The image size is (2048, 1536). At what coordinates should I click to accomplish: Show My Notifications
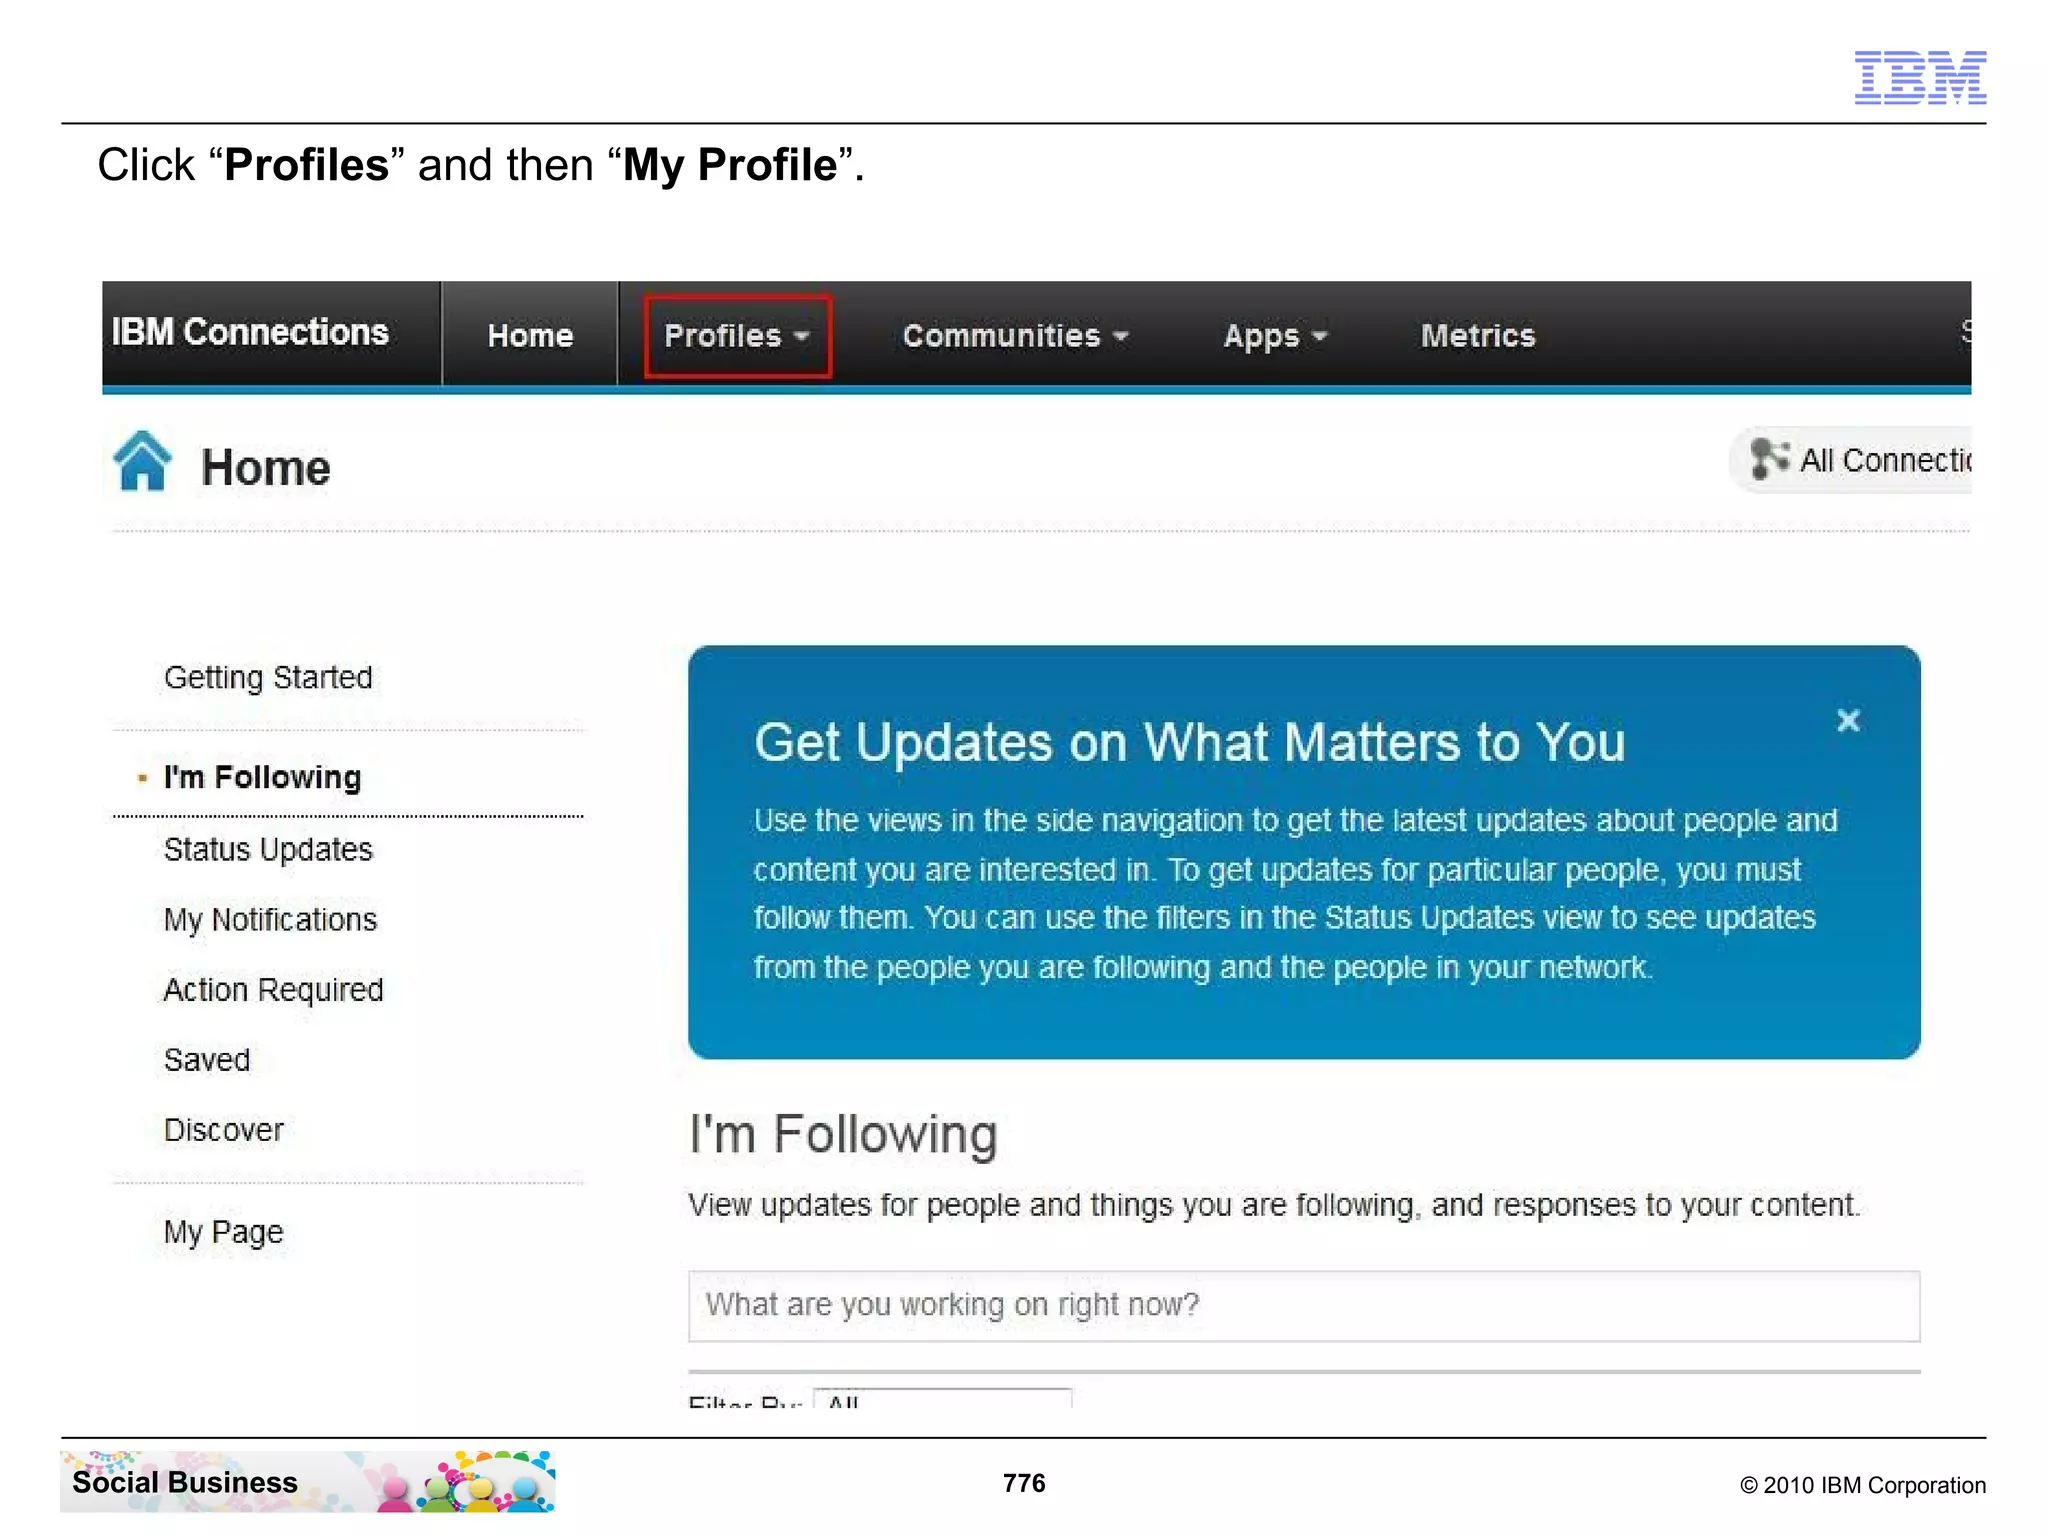point(270,920)
